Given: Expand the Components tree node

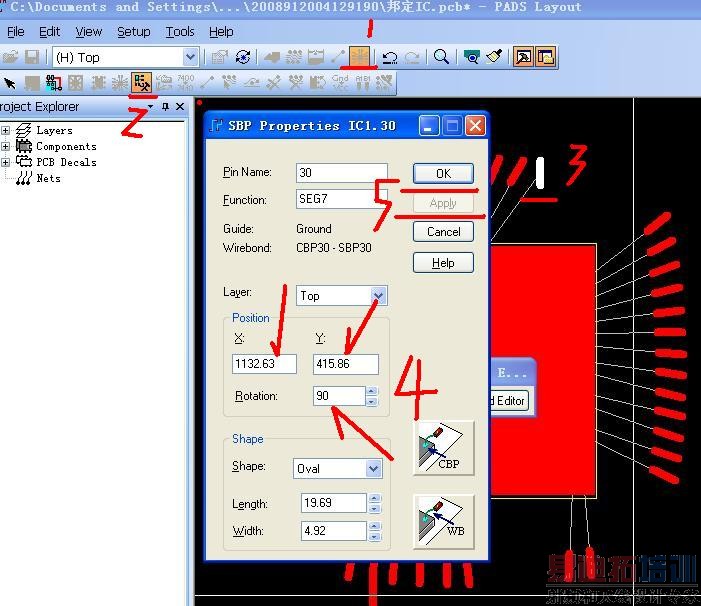Looking at the screenshot, I should point(5,147).
